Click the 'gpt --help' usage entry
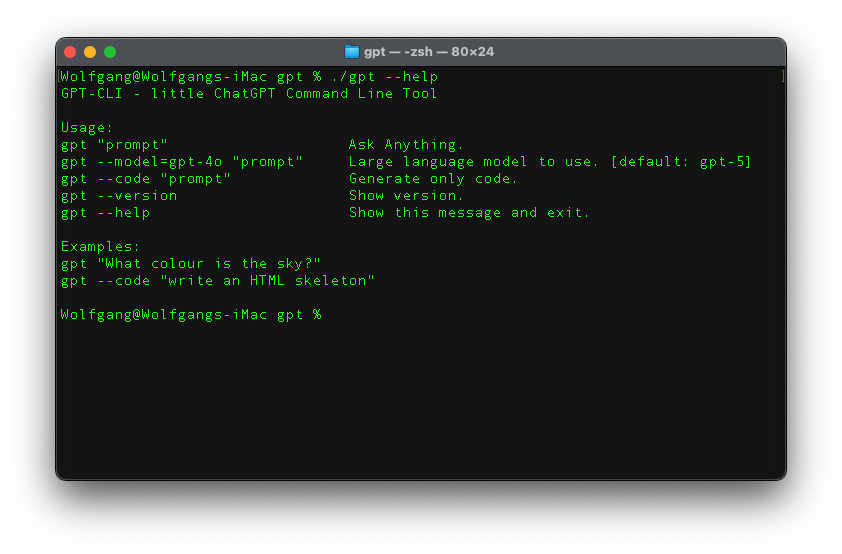Screen dimensions: 842x554 (105, 213)
